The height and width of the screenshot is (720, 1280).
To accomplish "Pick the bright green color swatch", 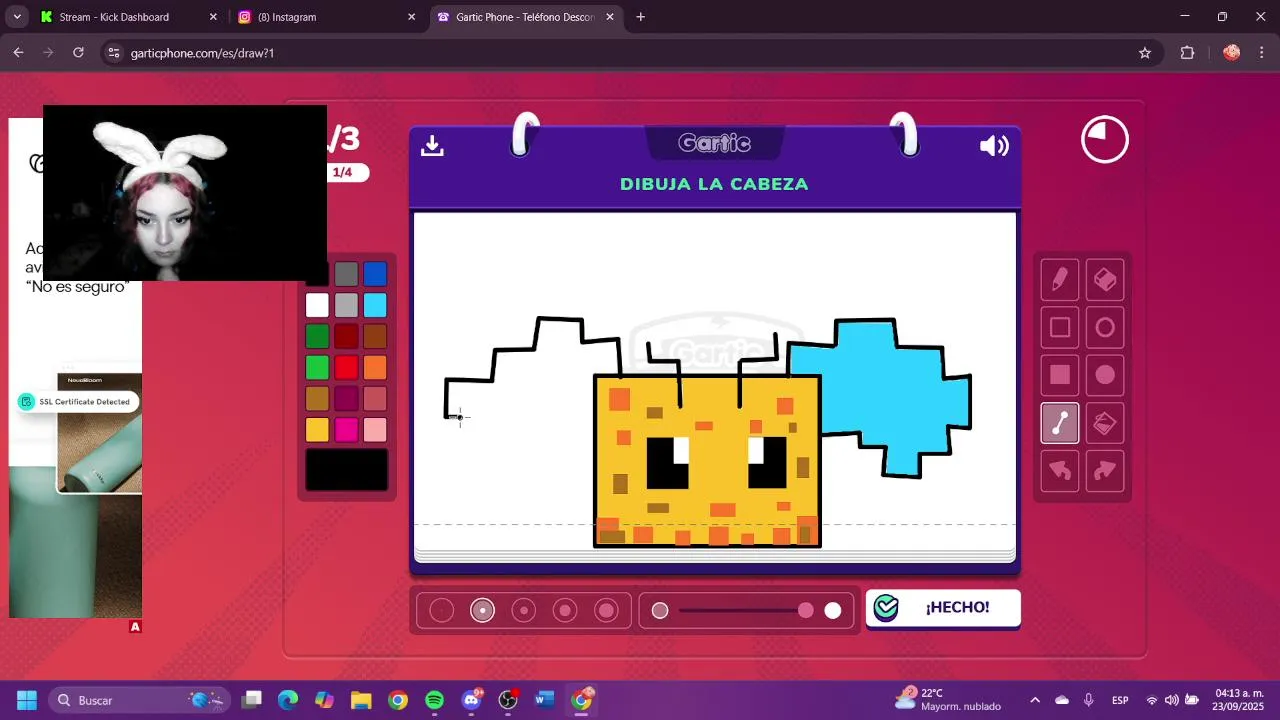I will (317, 367).
